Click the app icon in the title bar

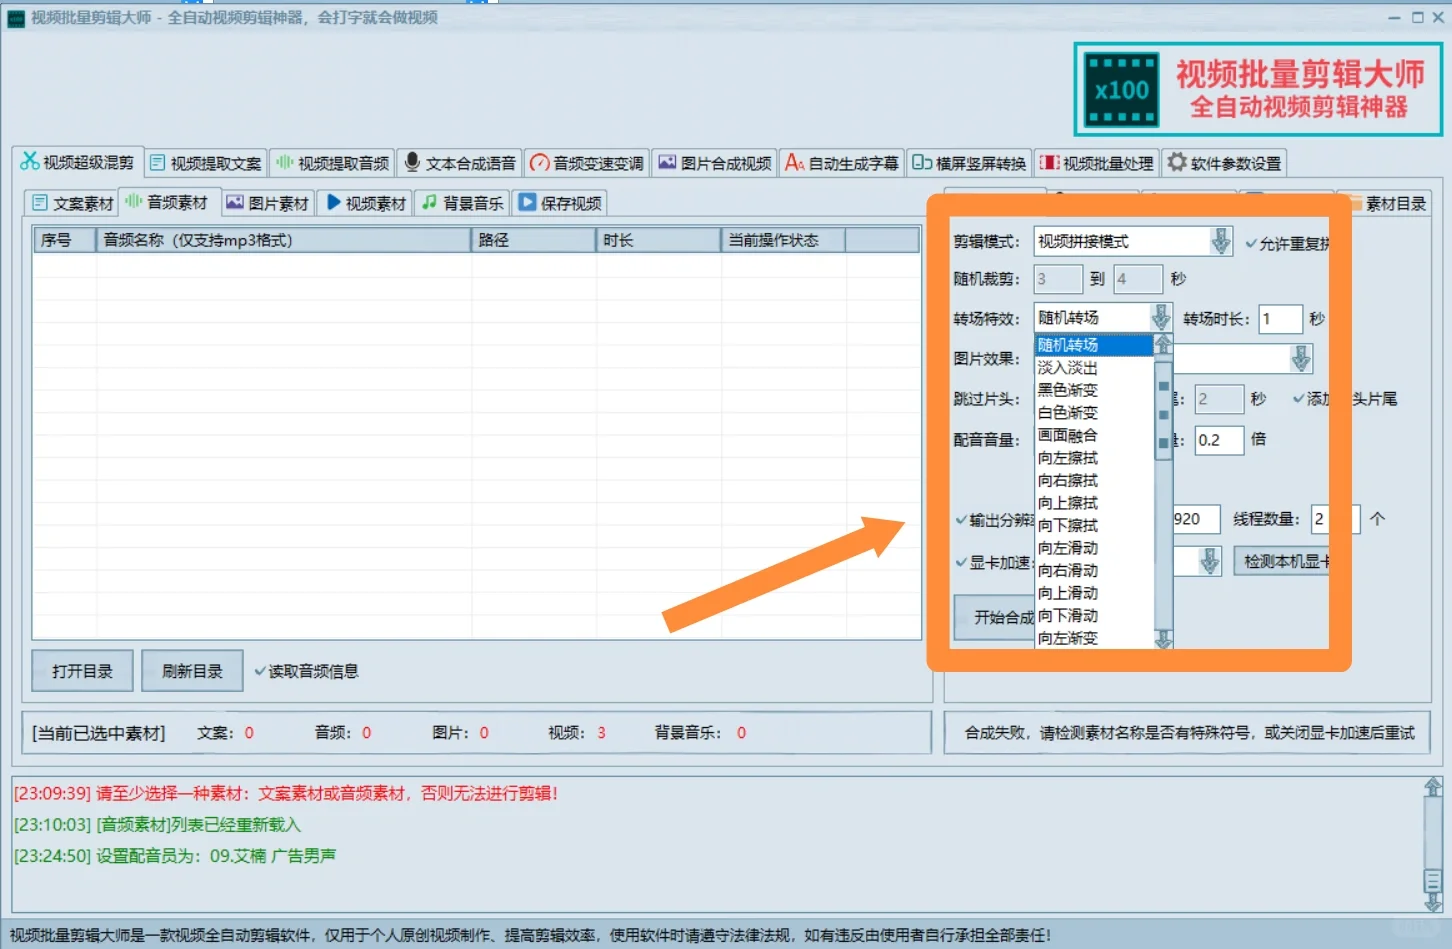[x=16, y=18]
